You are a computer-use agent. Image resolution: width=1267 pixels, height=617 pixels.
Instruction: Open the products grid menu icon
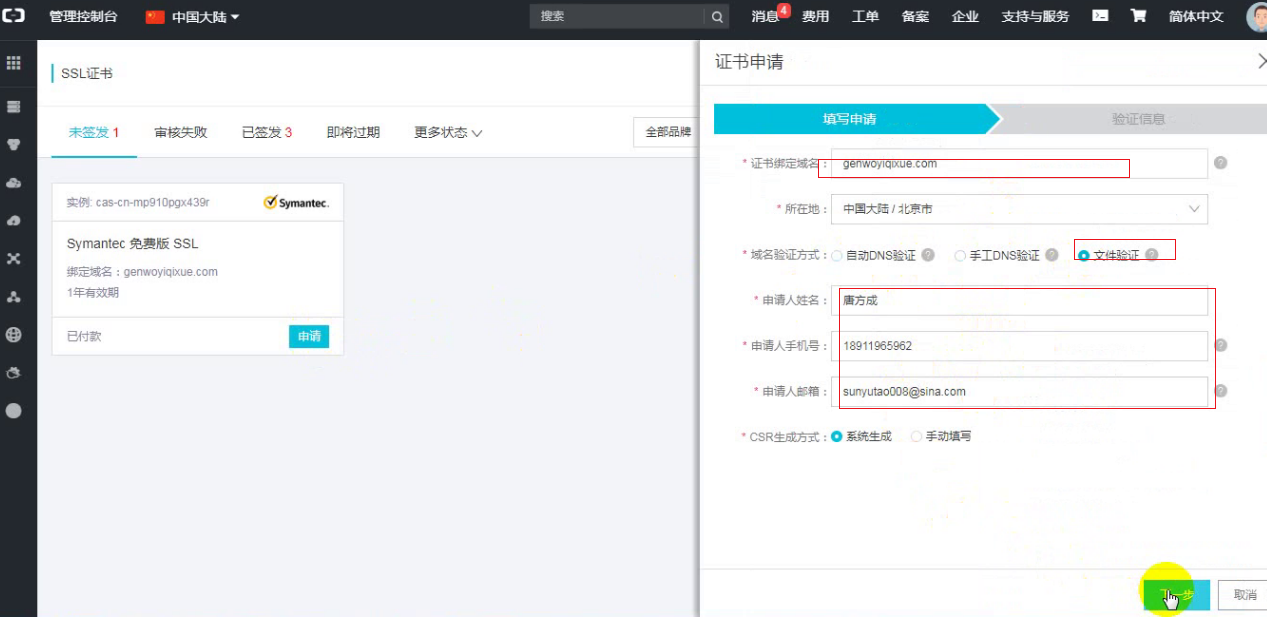[x=14, y=63]
